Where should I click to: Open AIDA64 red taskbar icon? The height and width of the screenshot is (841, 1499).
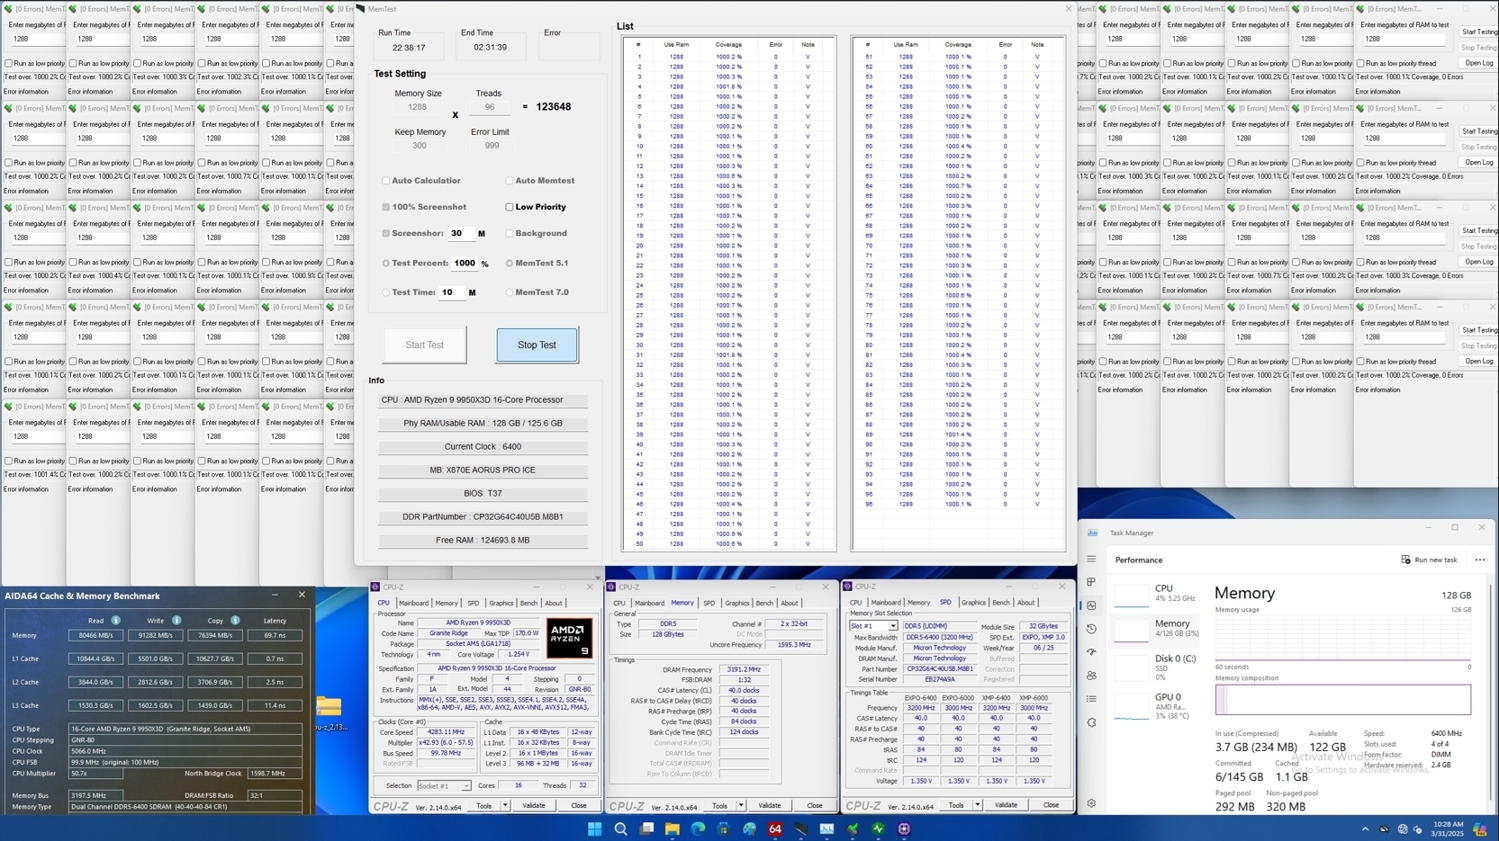click(x=775, y=828)
